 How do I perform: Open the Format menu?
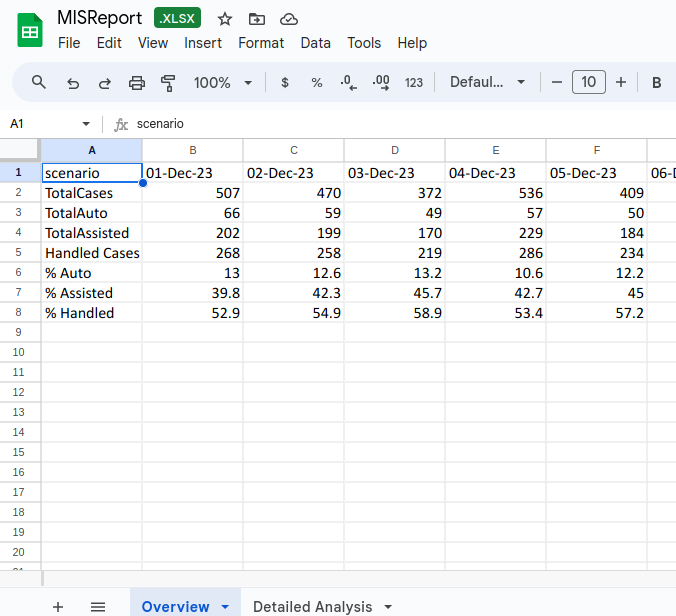(x=261, y=43)
